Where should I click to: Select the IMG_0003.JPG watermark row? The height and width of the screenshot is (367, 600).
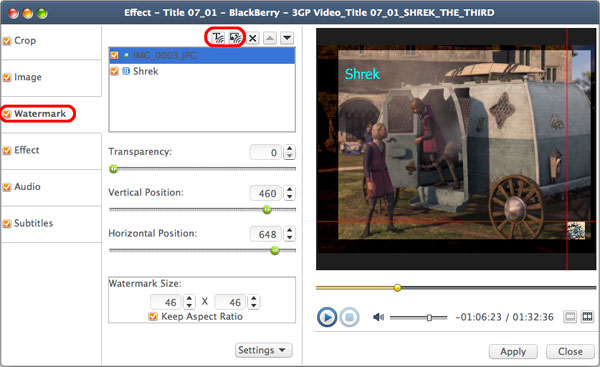click(x=202, y=55)
